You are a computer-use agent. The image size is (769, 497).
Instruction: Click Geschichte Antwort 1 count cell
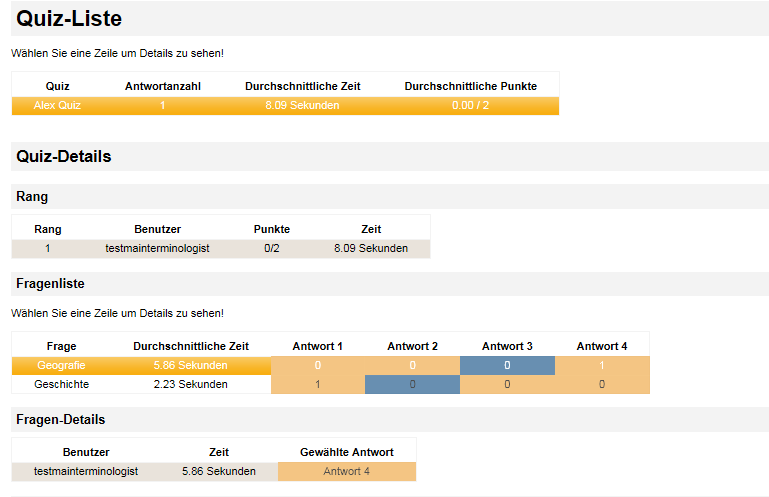tap(318, 384)
